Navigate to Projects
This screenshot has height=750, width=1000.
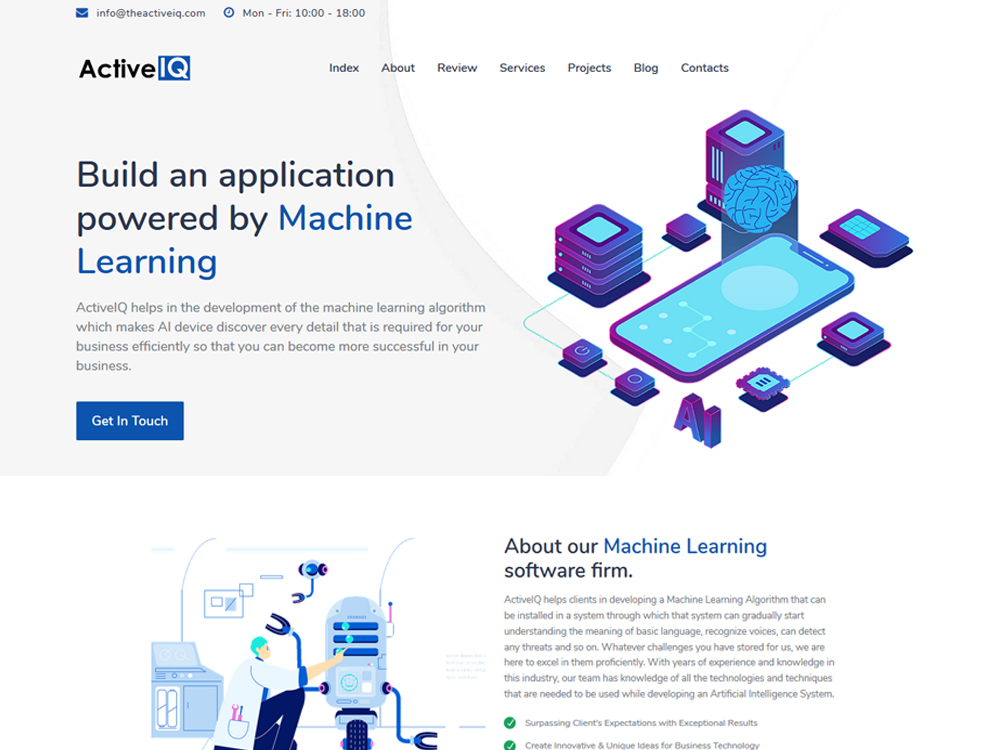pyautogui.click(x=589, y=68)
